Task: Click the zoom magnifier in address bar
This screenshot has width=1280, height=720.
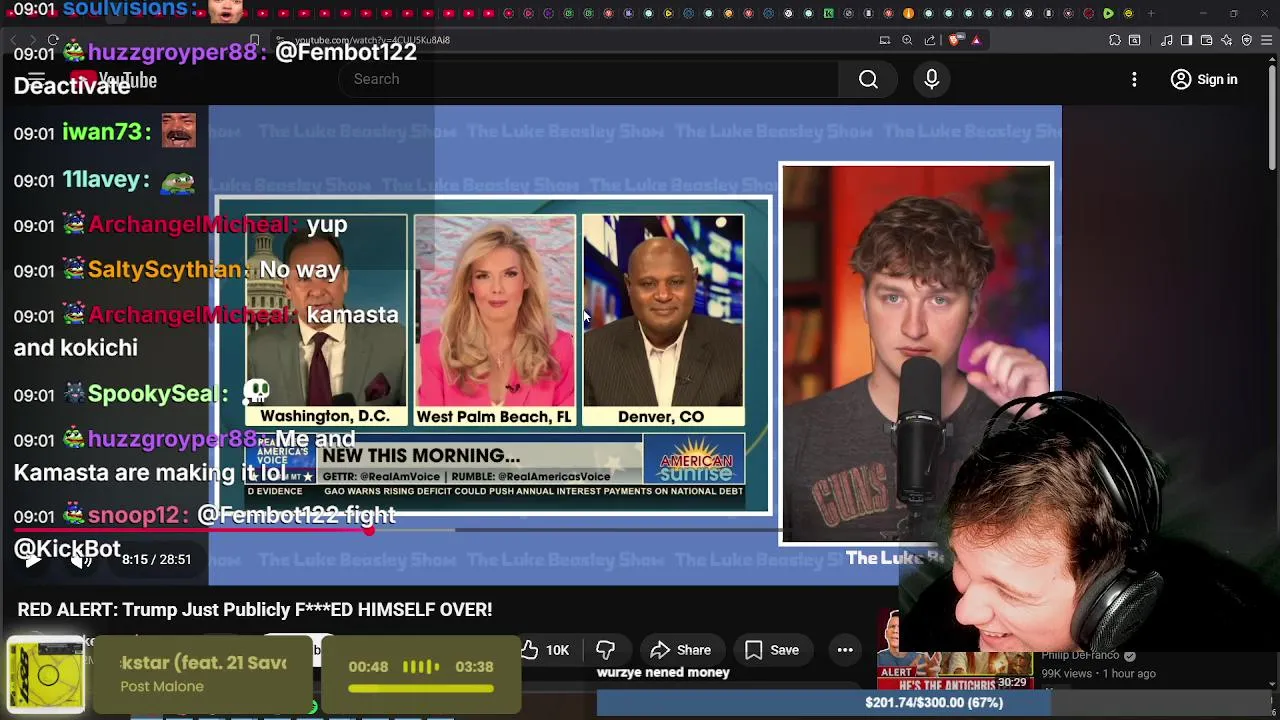Action: [907, 40]
